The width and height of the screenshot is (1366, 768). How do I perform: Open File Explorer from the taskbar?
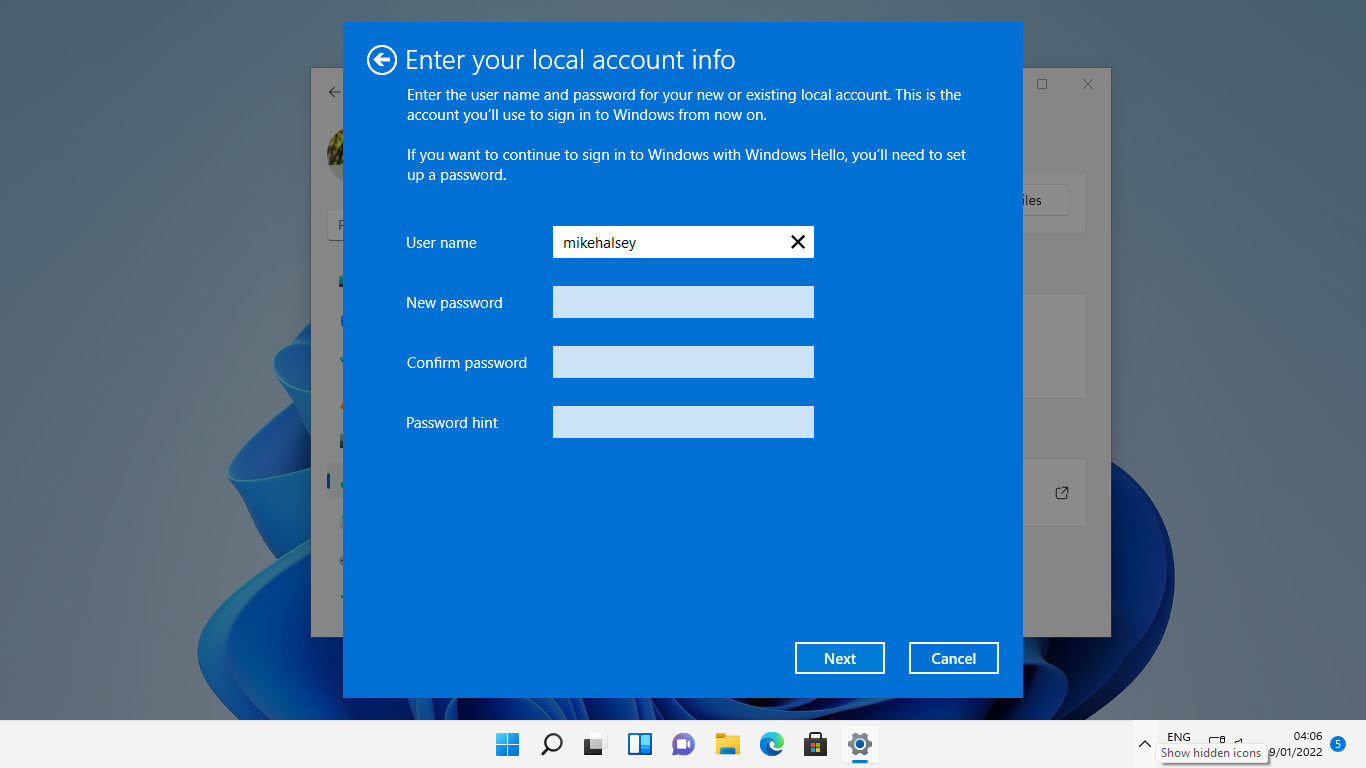[728, 744]
